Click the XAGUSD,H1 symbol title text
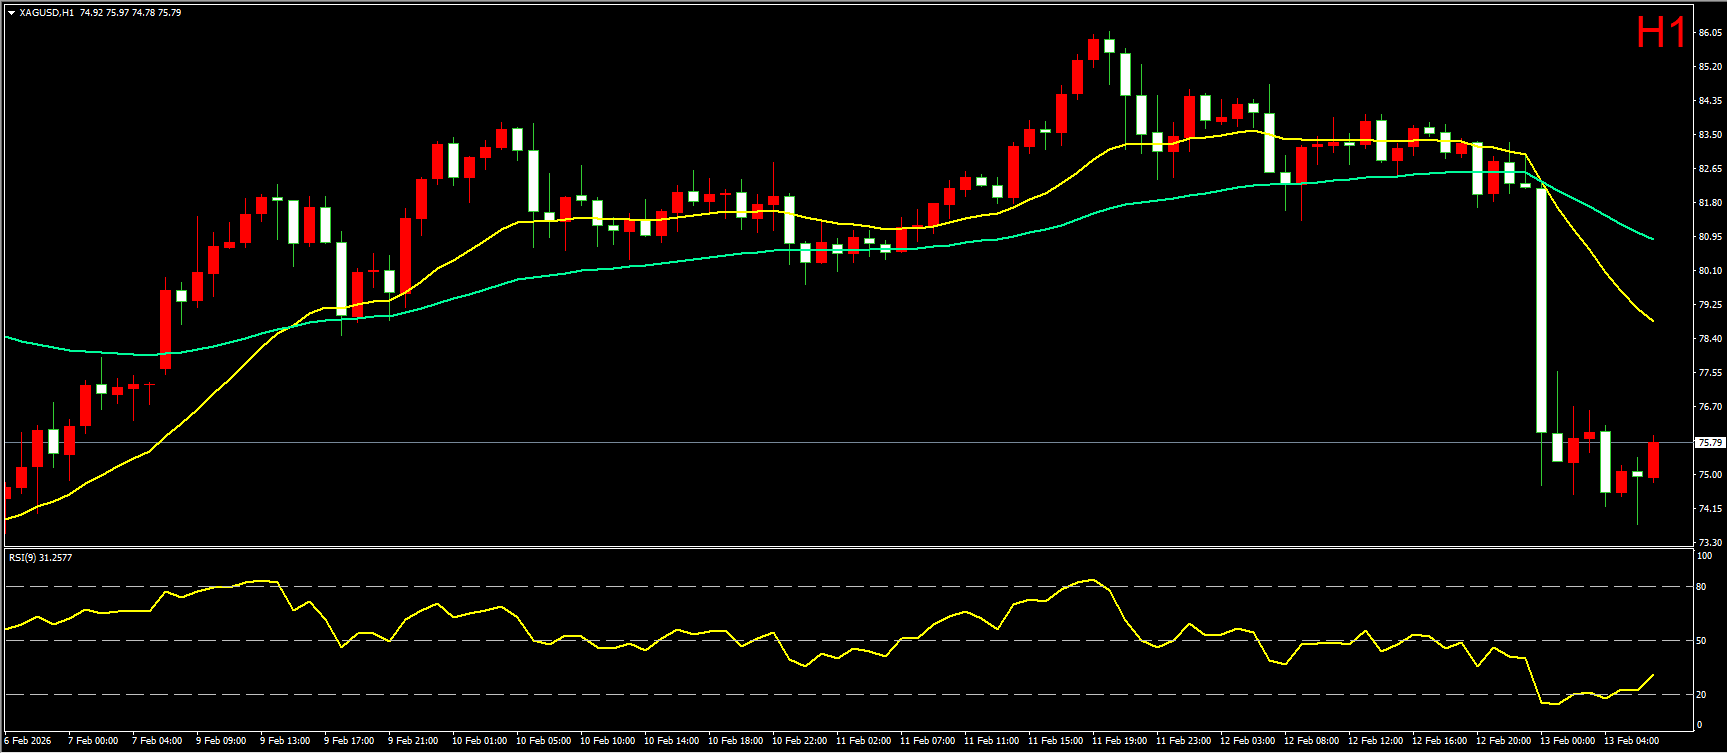Viewport: 1727px width, 754px height. tap(46, 13)
